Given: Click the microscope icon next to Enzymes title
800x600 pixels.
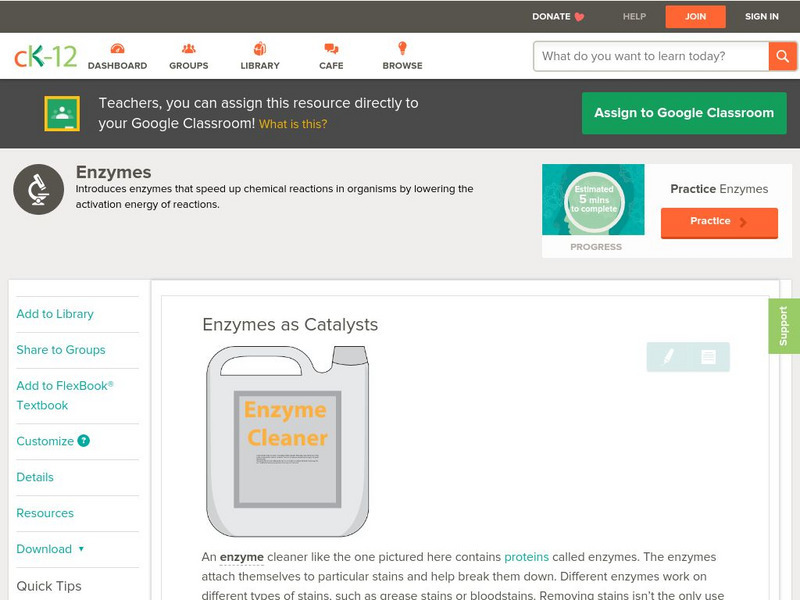Looking at the screenshot, I should [x=37, y=189].
